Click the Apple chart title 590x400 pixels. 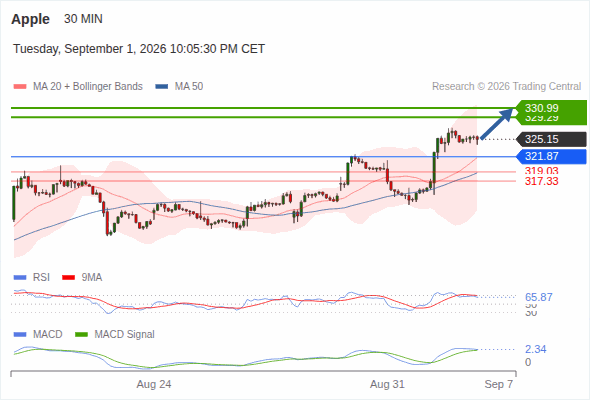(x=30, y=19)
